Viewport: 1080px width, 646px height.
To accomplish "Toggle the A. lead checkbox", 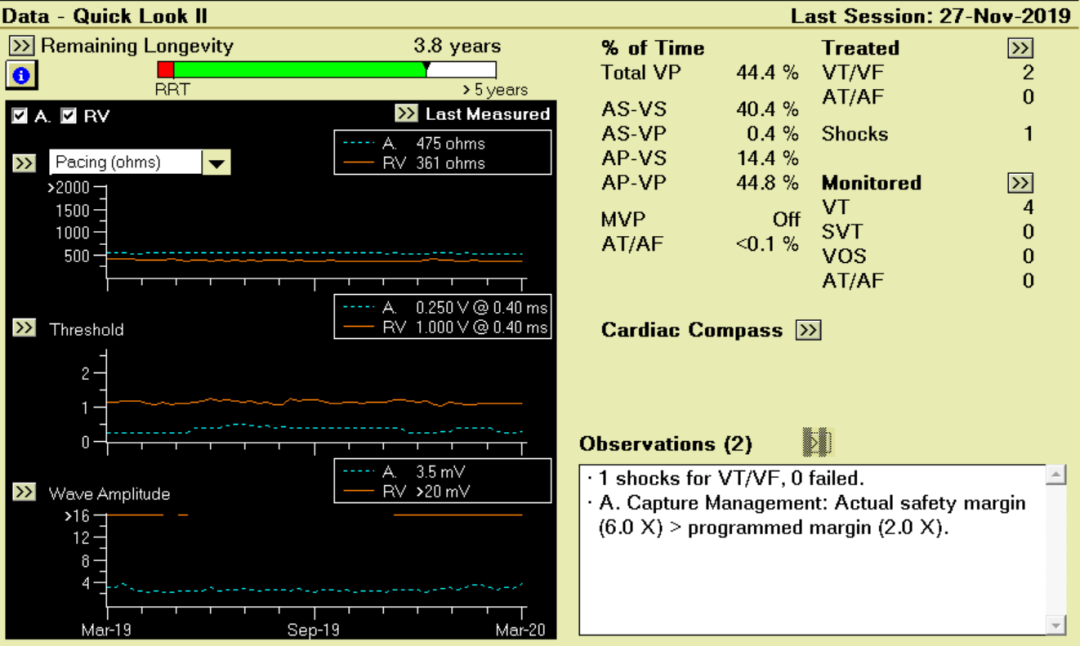I will tap(20, 116).
